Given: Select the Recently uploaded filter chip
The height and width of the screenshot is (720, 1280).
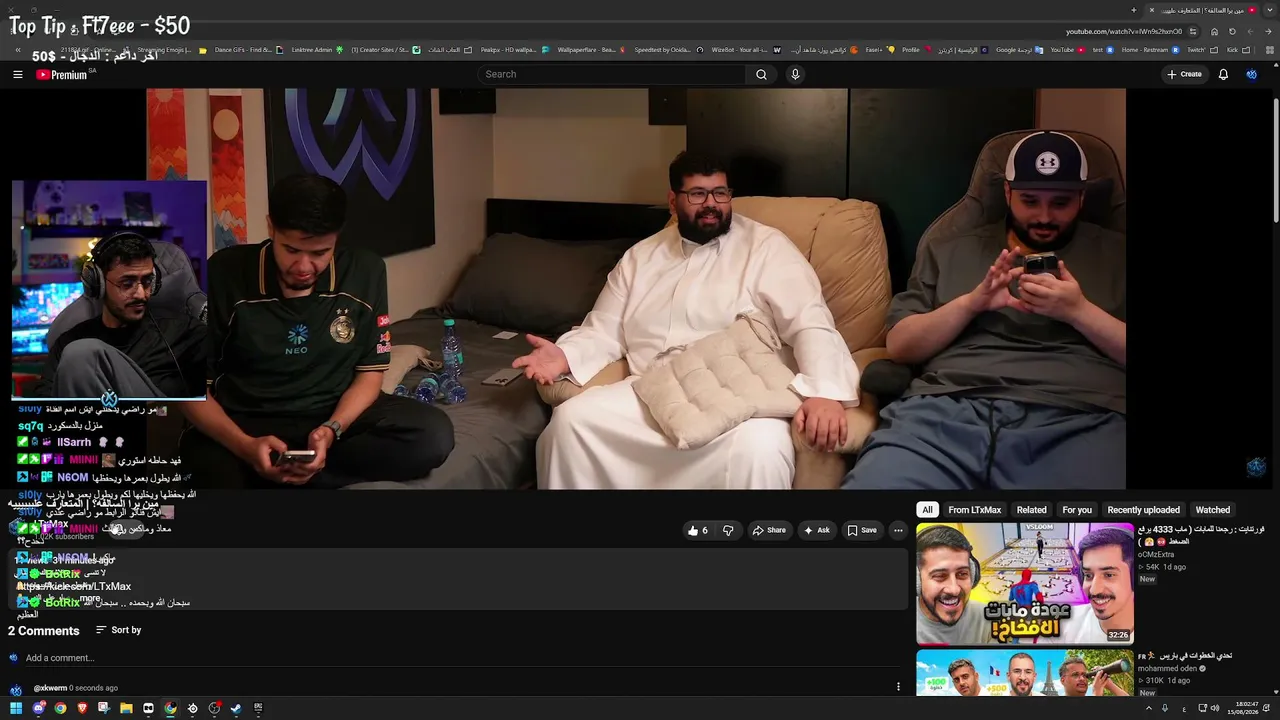Looking at the screenshot, I should pyautogui.click(x=1144, y=510).
